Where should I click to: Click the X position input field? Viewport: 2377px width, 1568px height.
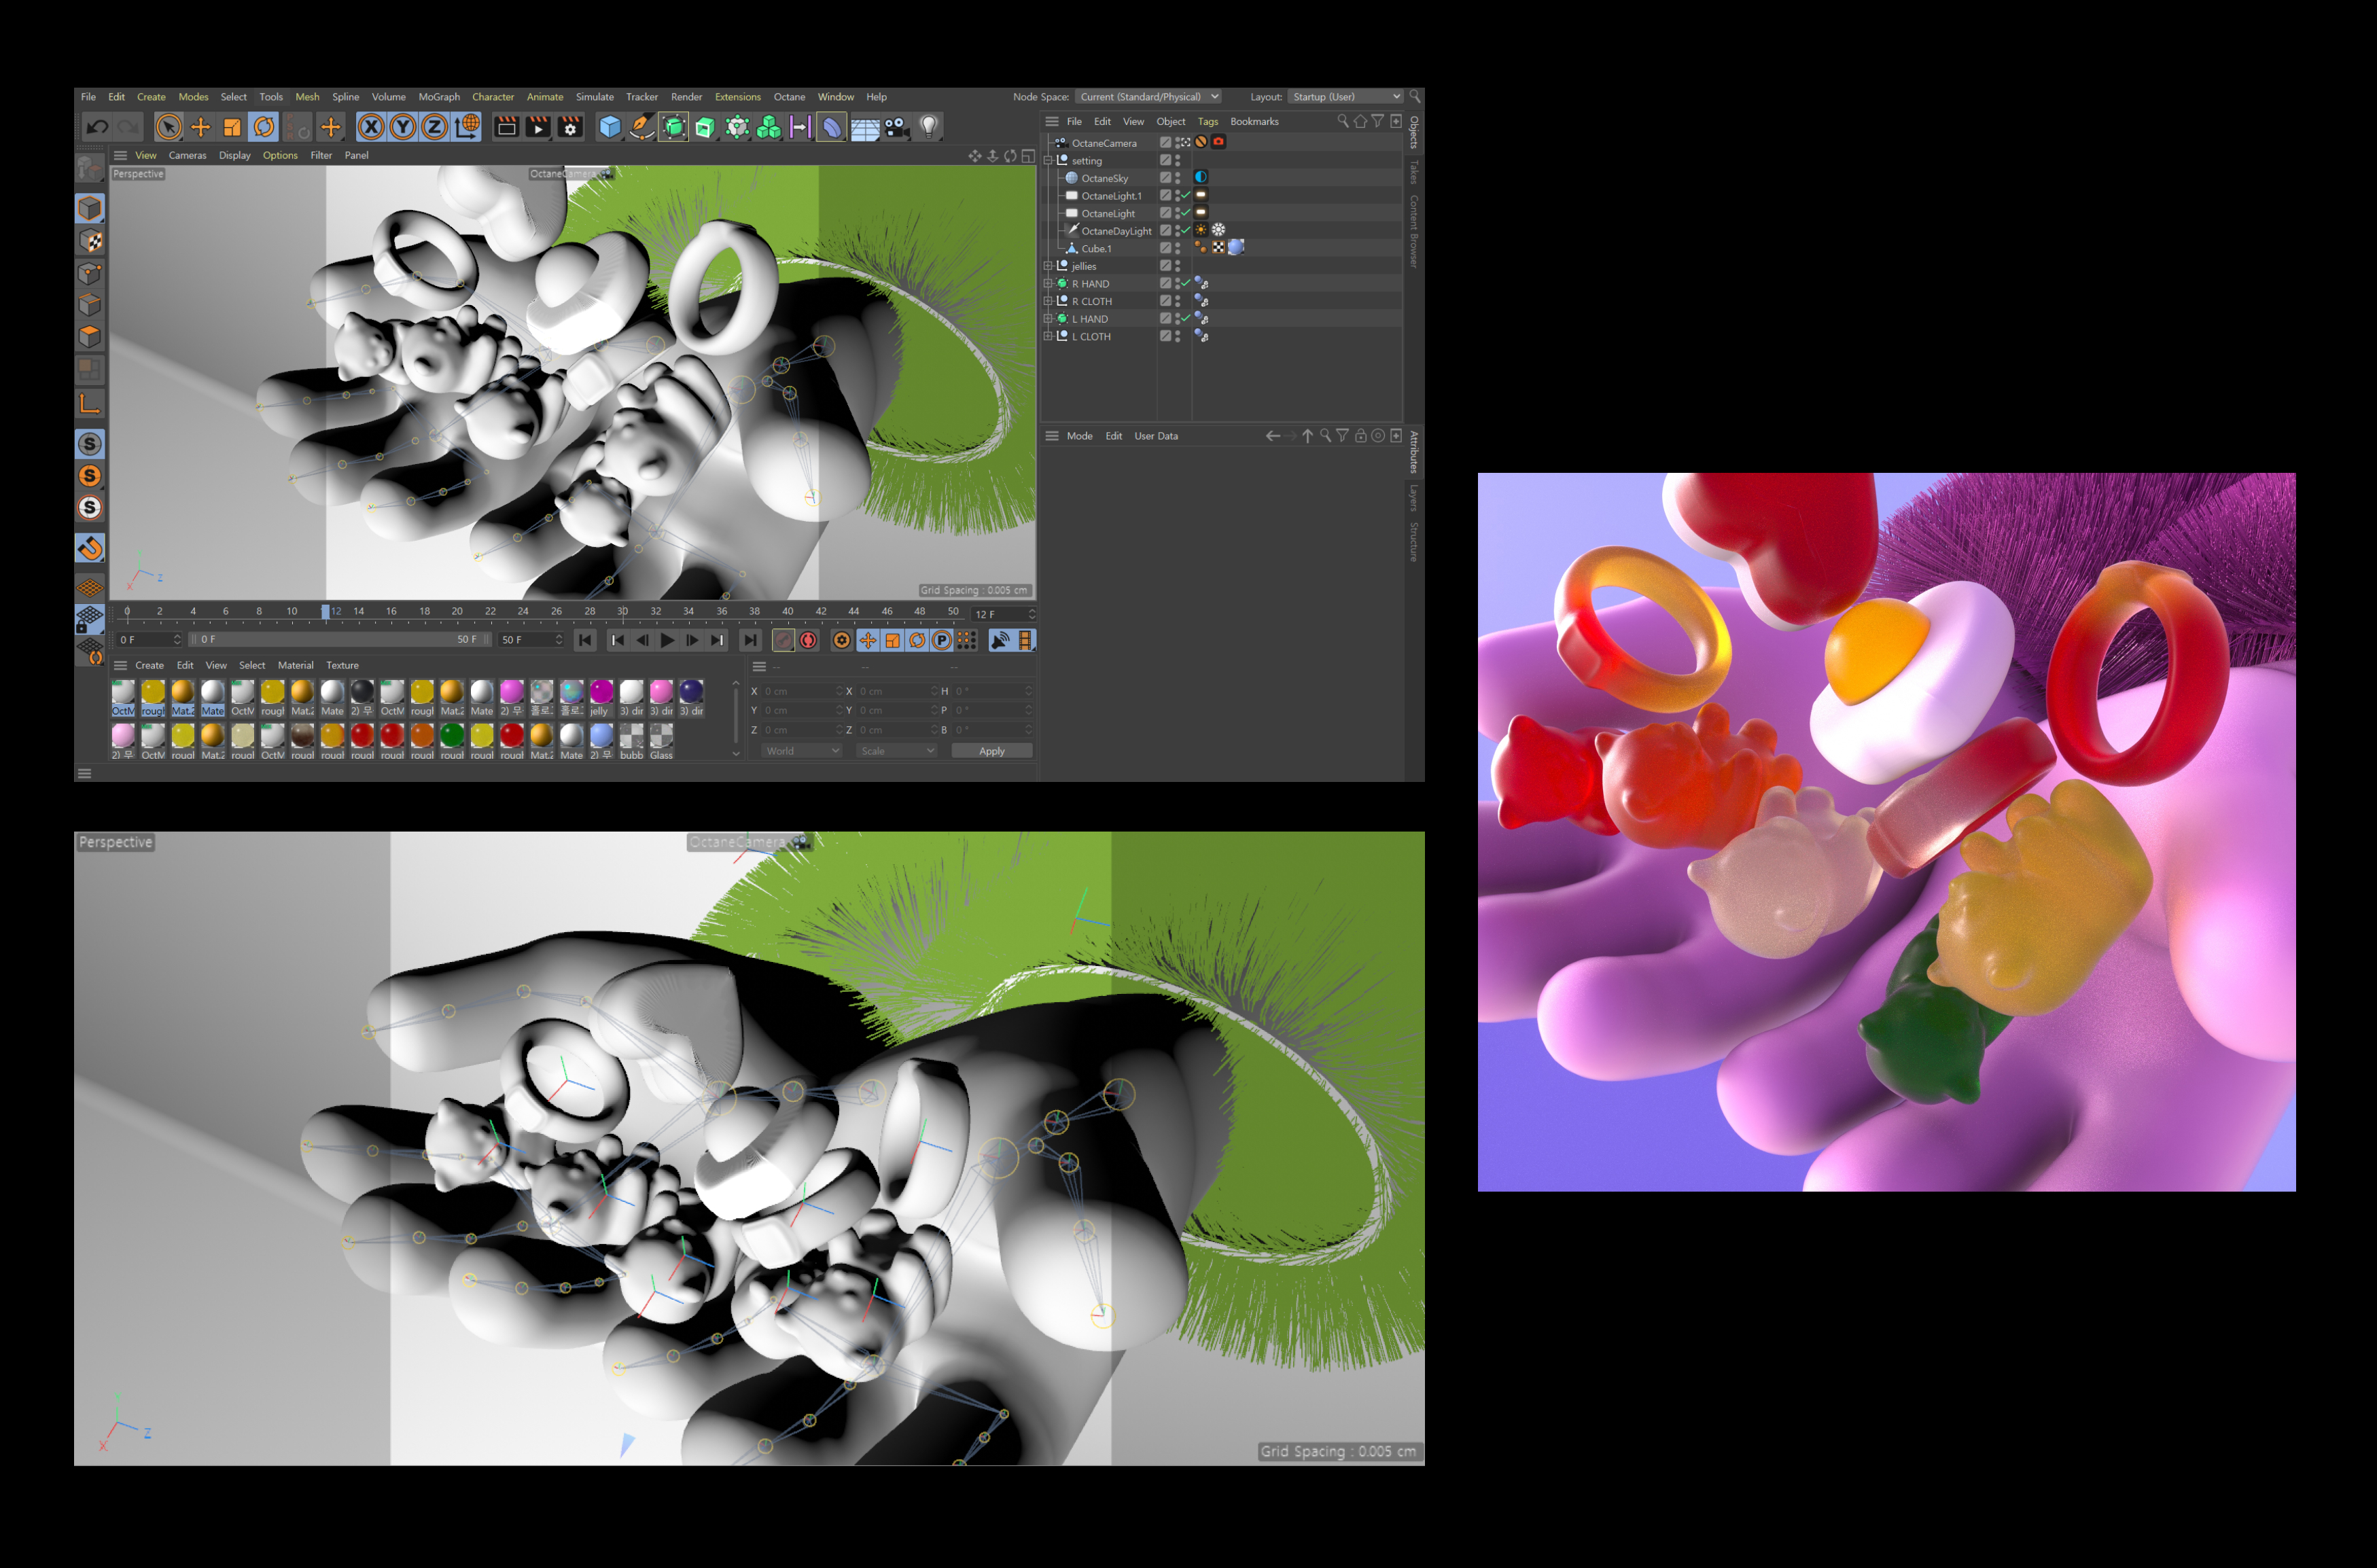click(802, 691)
